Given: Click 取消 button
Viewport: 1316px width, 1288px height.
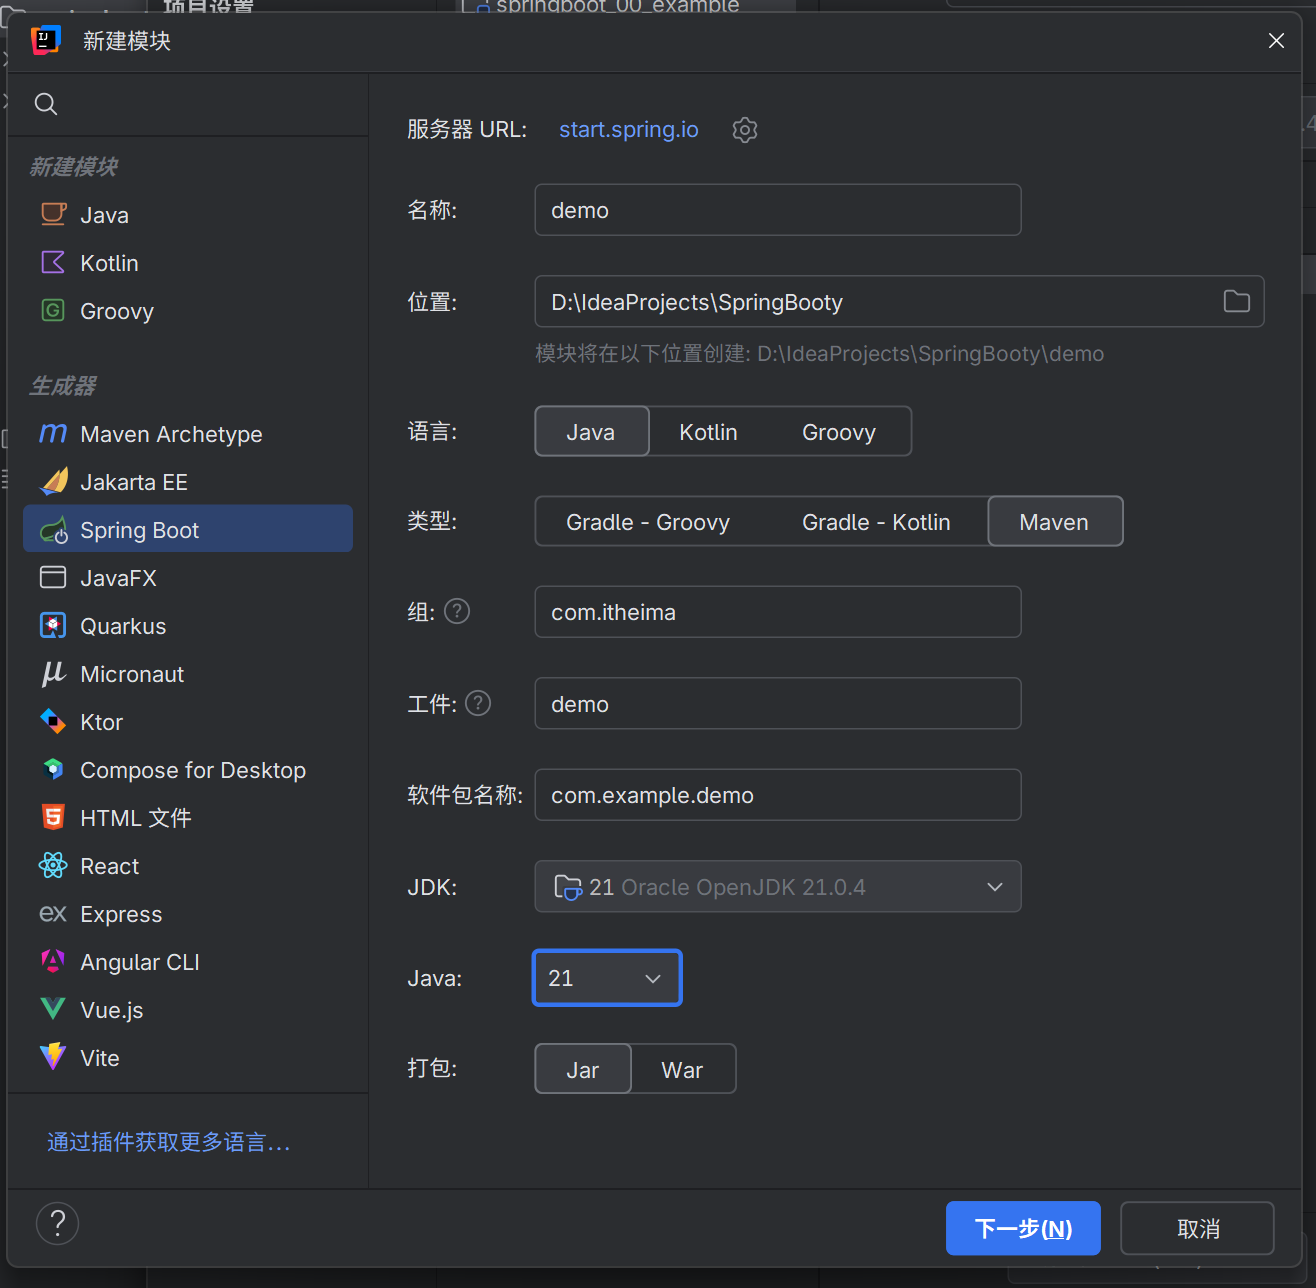Looking at the screenshot, I should pyautogui.click(x=1197, y=1228).
